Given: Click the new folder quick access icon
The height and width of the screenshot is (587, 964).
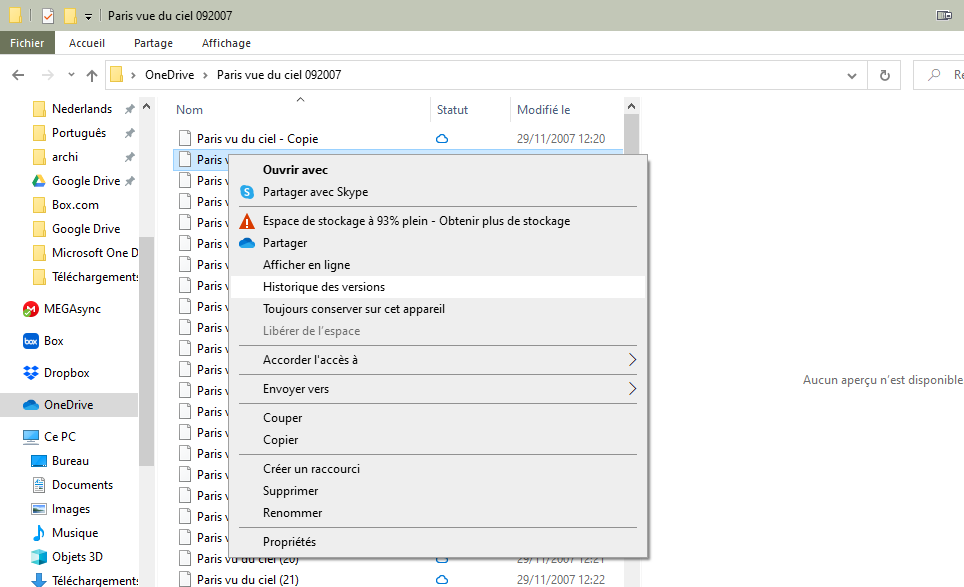Looking at the screenshot, I should pos(70,15).
